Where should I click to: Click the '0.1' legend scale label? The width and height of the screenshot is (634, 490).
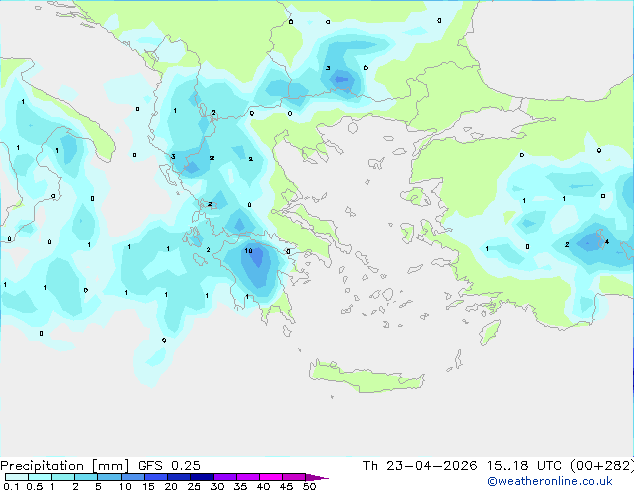(x=11, y=486)
